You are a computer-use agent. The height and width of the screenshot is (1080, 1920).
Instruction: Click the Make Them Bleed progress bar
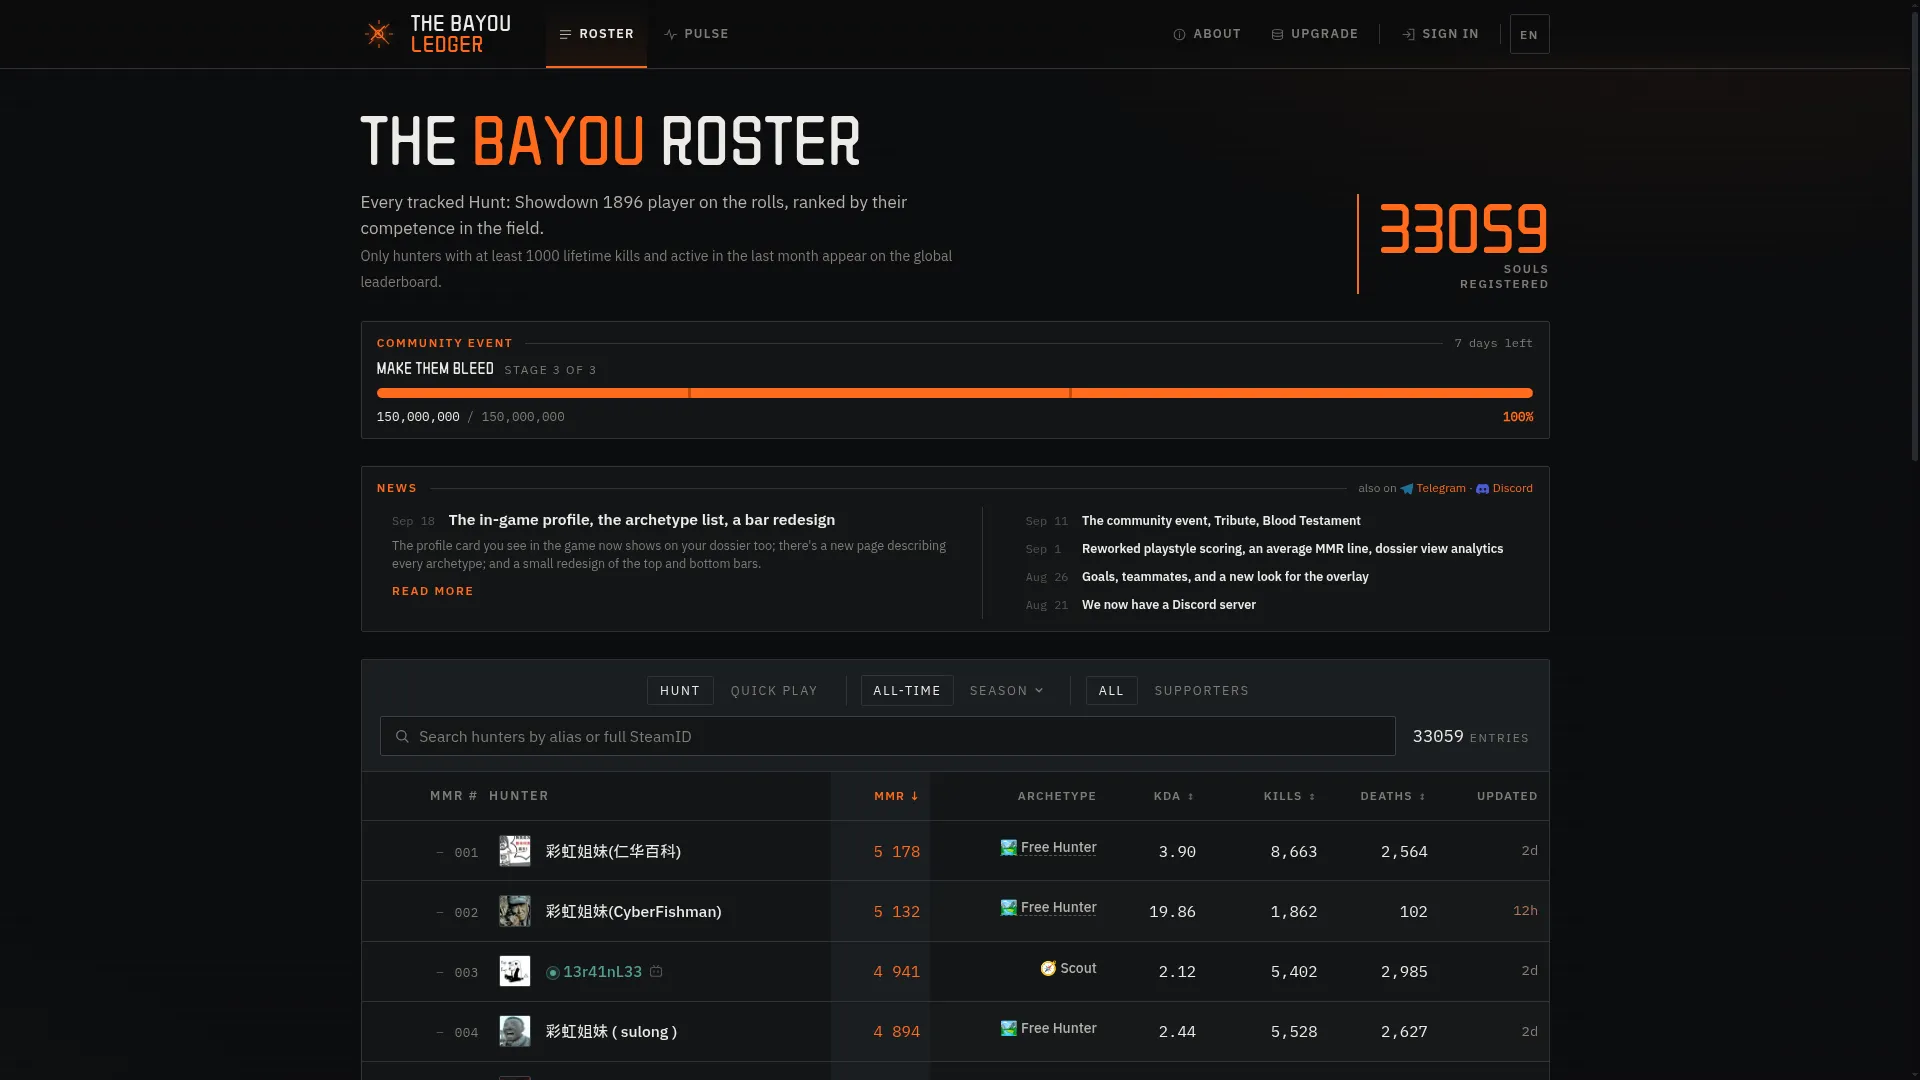(954, 393)
